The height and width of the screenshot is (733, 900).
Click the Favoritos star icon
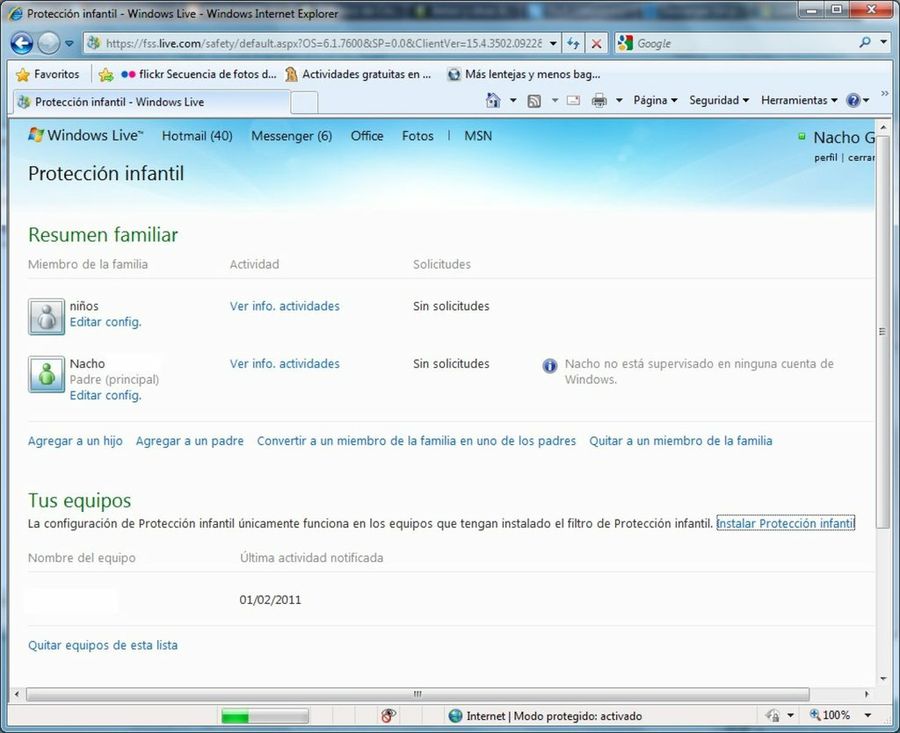(22, 74)
